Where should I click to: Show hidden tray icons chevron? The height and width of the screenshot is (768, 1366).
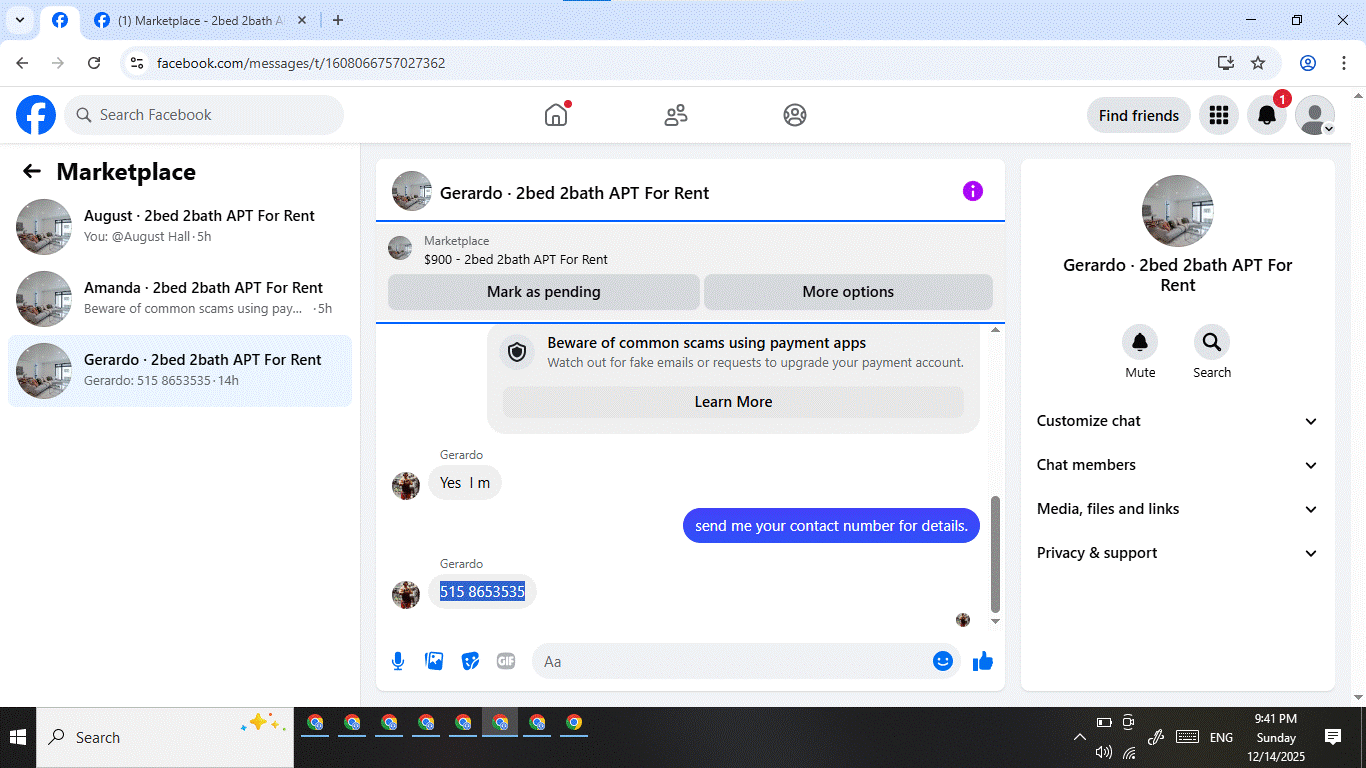coord(1080,737)
